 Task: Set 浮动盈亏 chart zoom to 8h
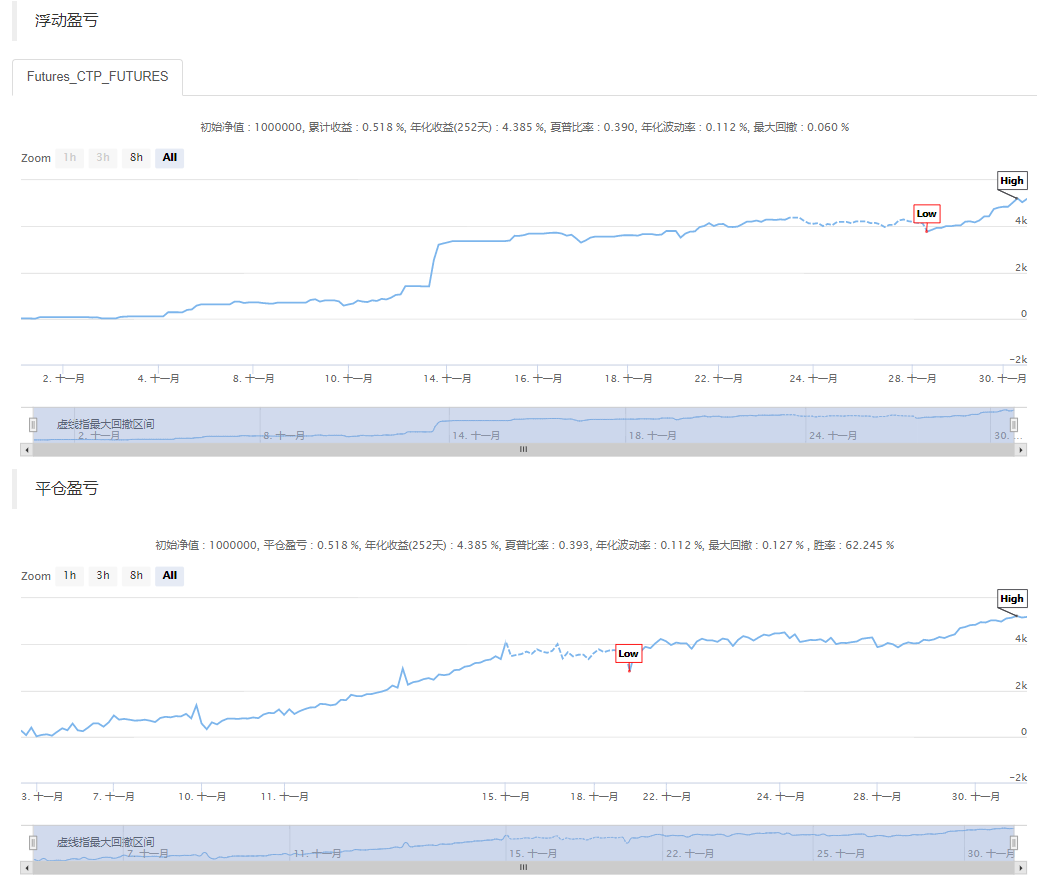click(x=136, y=157)
